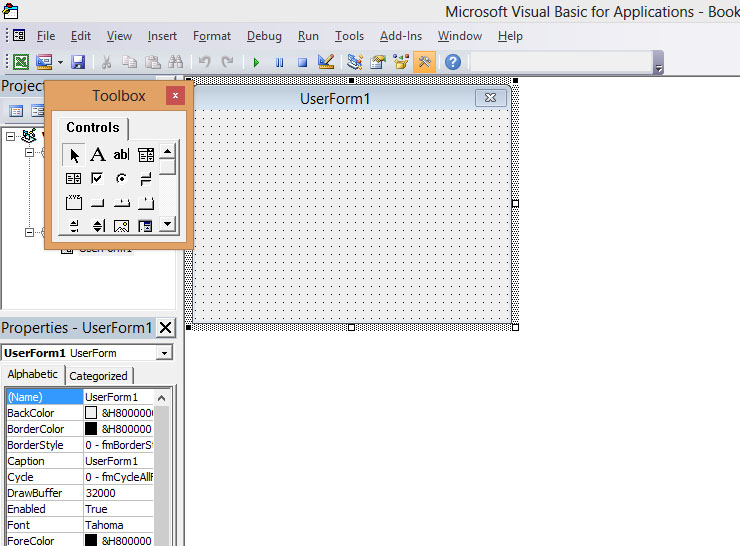
Task: Click the BackColor color swatch value
Action: coord(91,413)
